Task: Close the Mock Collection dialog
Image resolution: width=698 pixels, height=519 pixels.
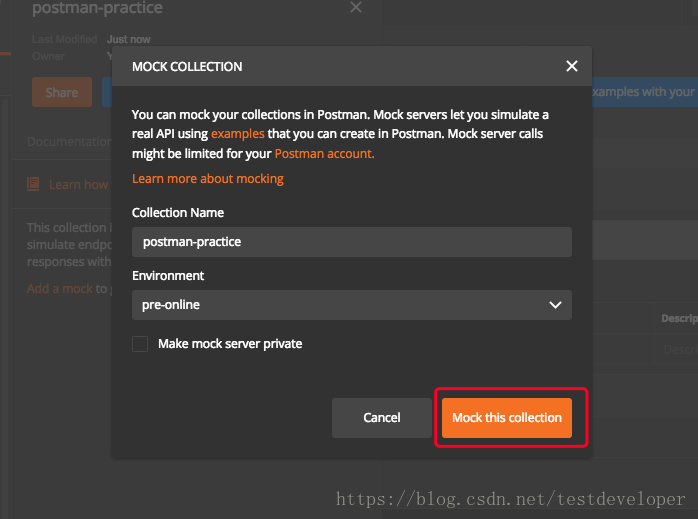Action: coord(572,66)
